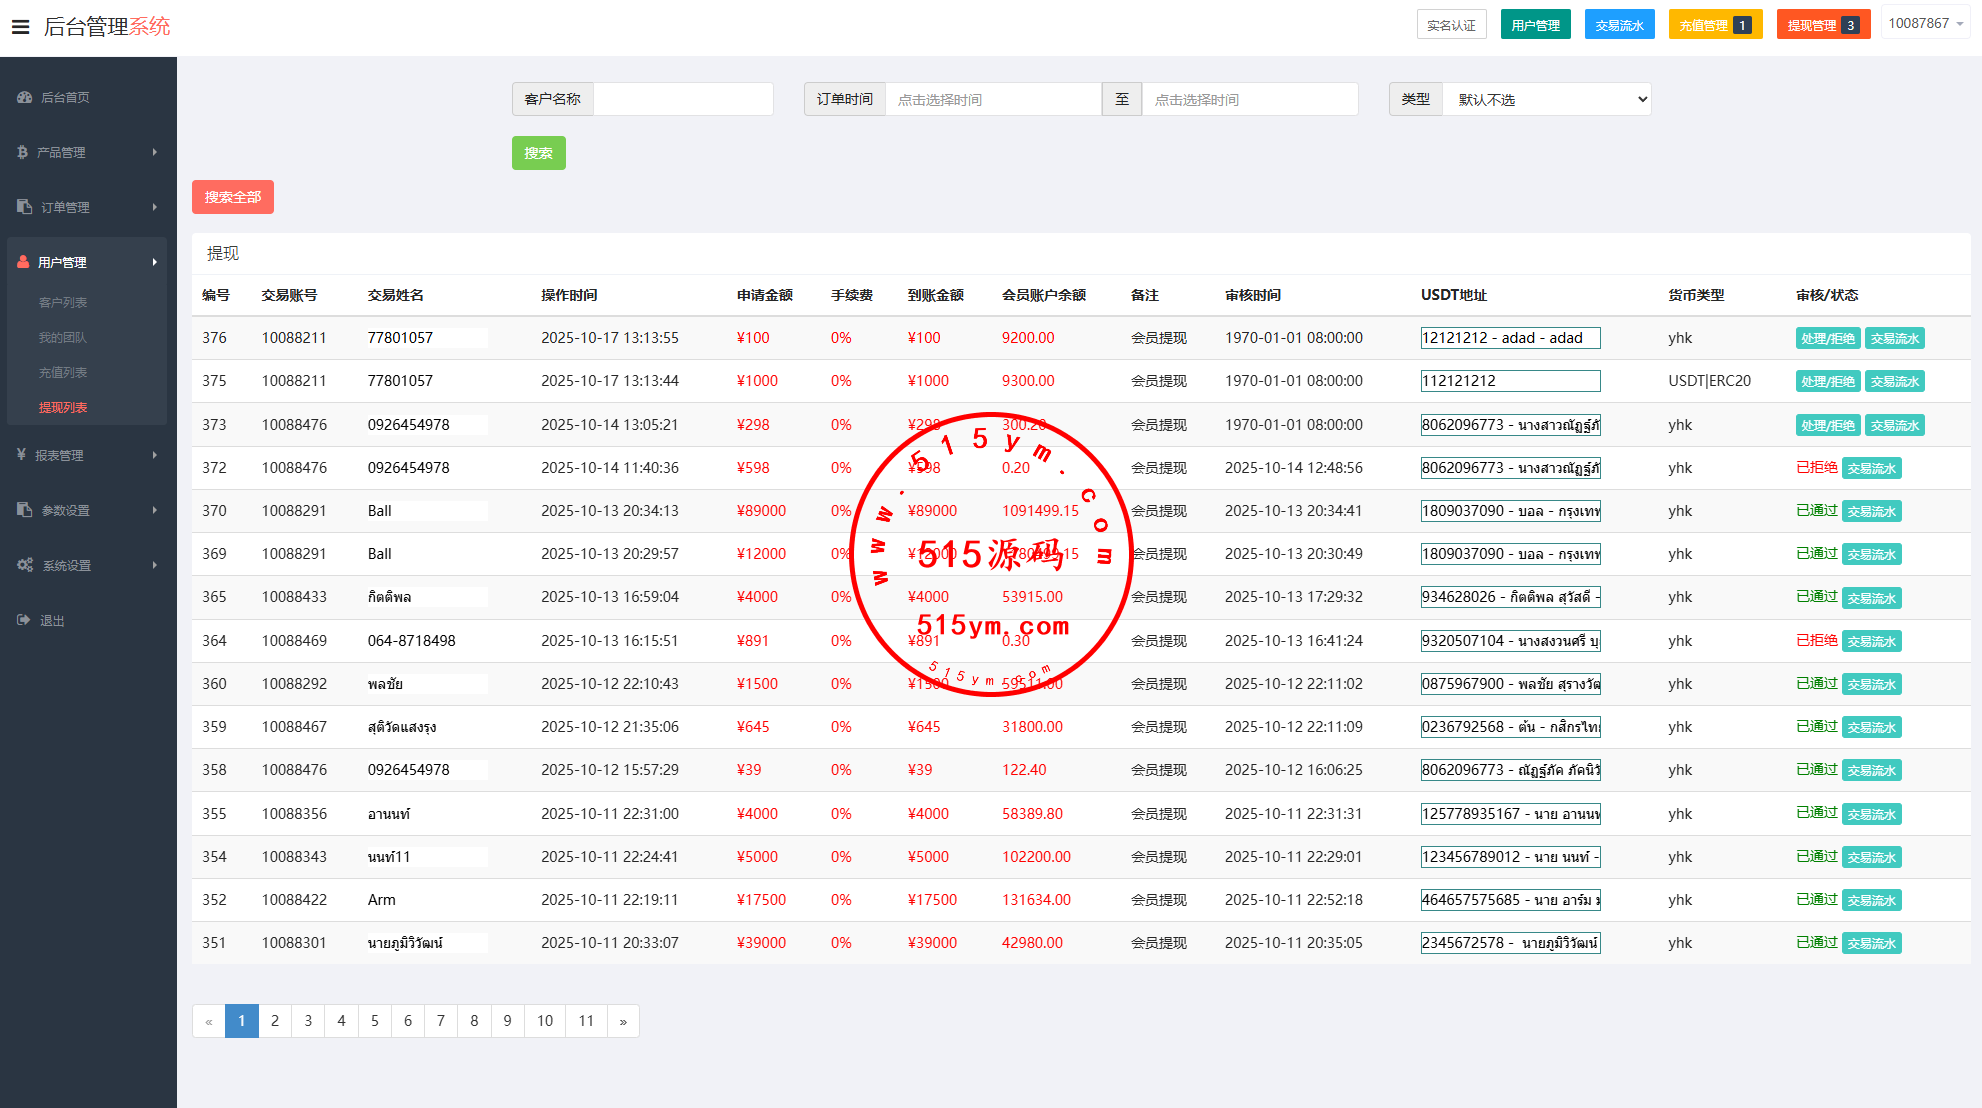Click the dashboard icon for 后台首页

[25, 98]
